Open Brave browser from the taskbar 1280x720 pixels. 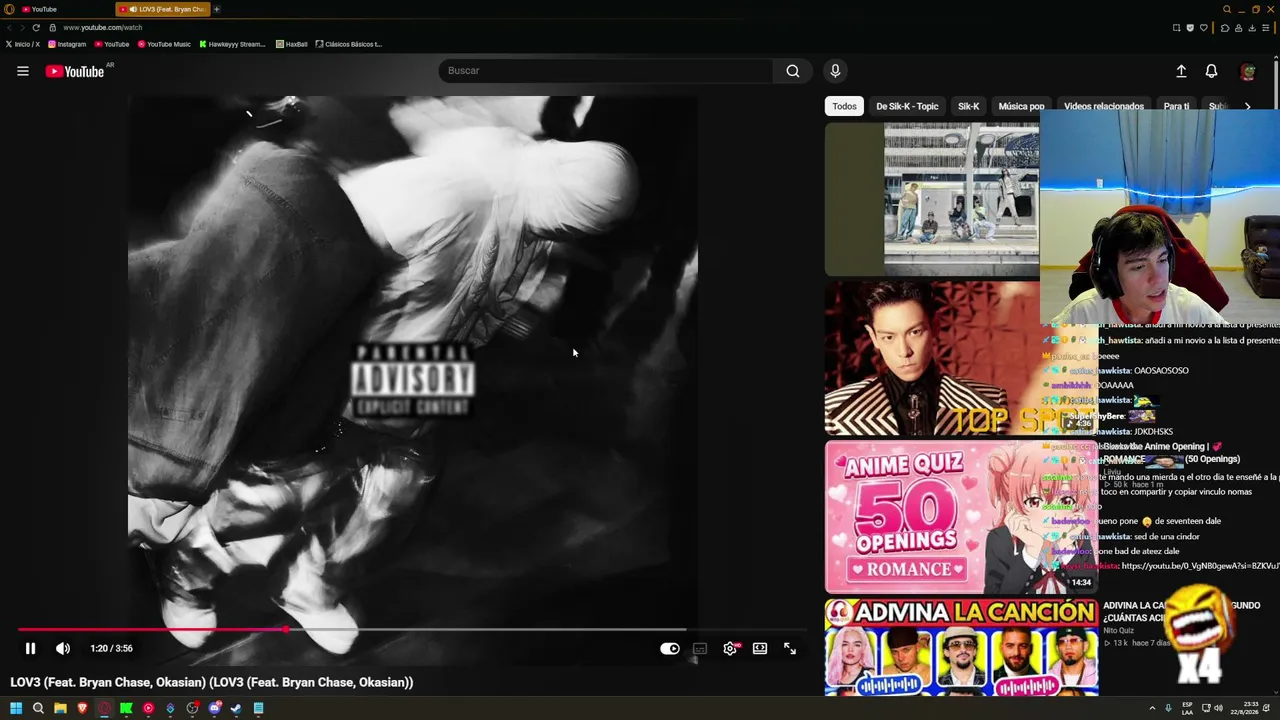tap(82, 709)
